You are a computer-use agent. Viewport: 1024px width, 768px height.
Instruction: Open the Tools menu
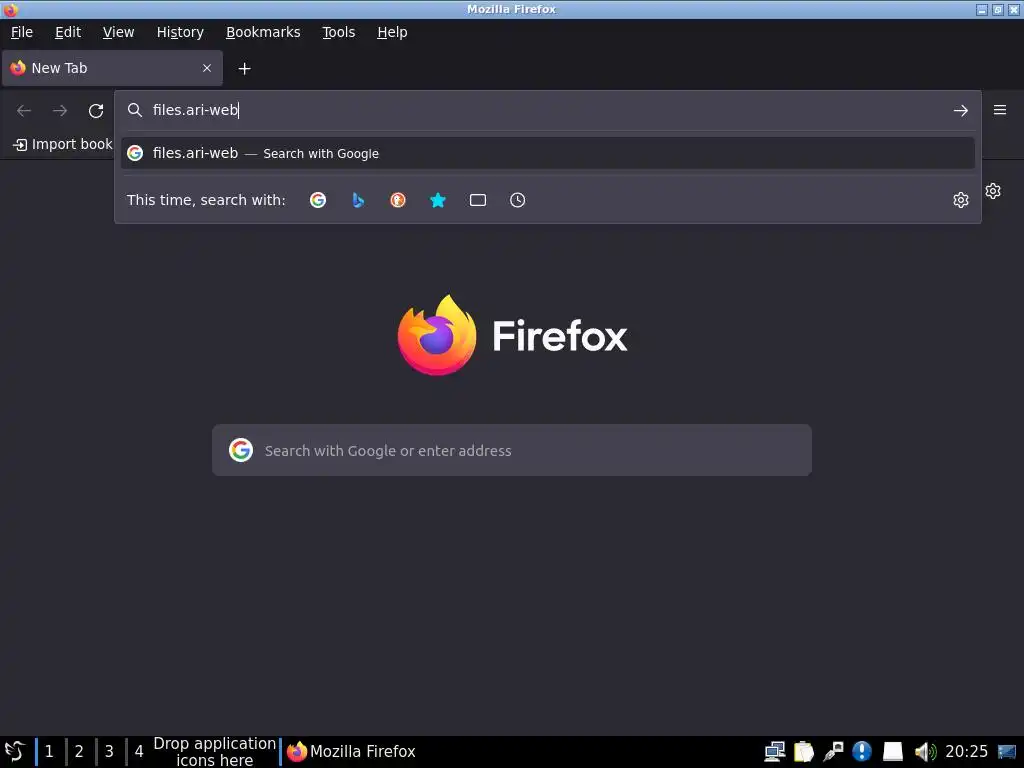click(338, 32)
